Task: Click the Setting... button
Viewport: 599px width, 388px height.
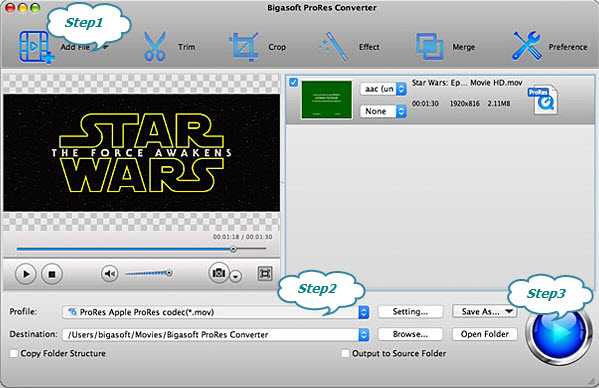Action: point(410,312)
